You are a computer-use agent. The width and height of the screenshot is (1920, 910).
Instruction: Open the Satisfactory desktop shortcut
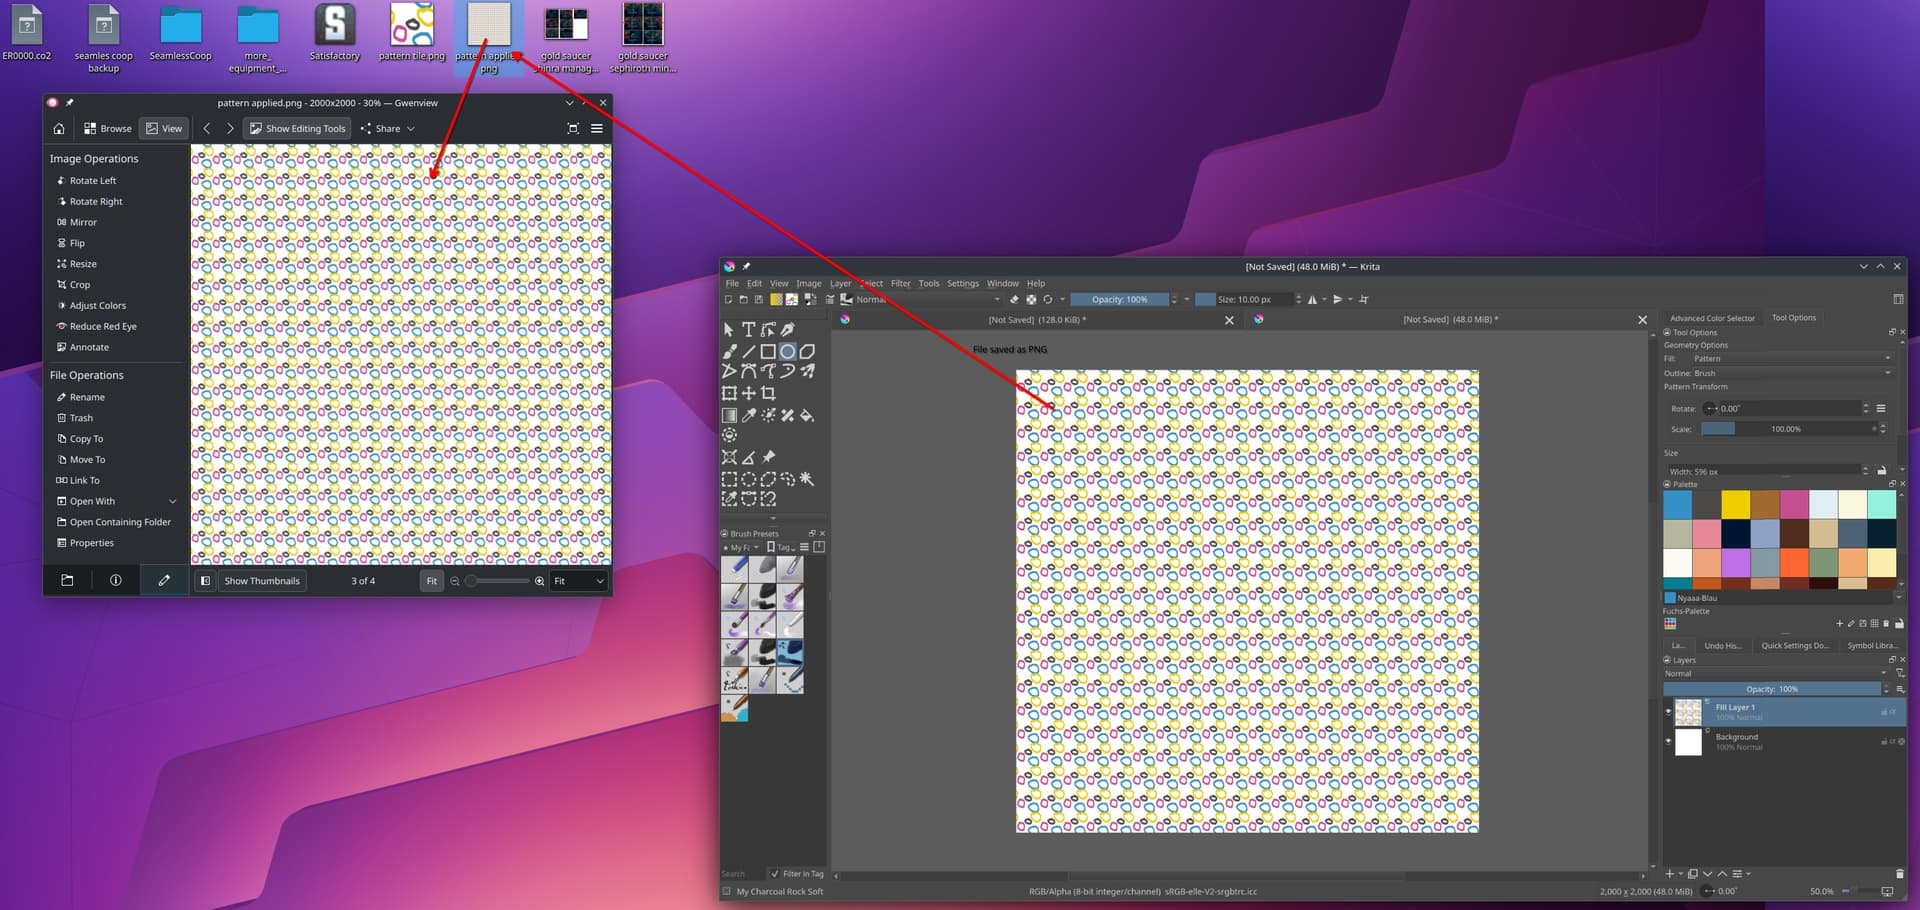click(335, 33)
